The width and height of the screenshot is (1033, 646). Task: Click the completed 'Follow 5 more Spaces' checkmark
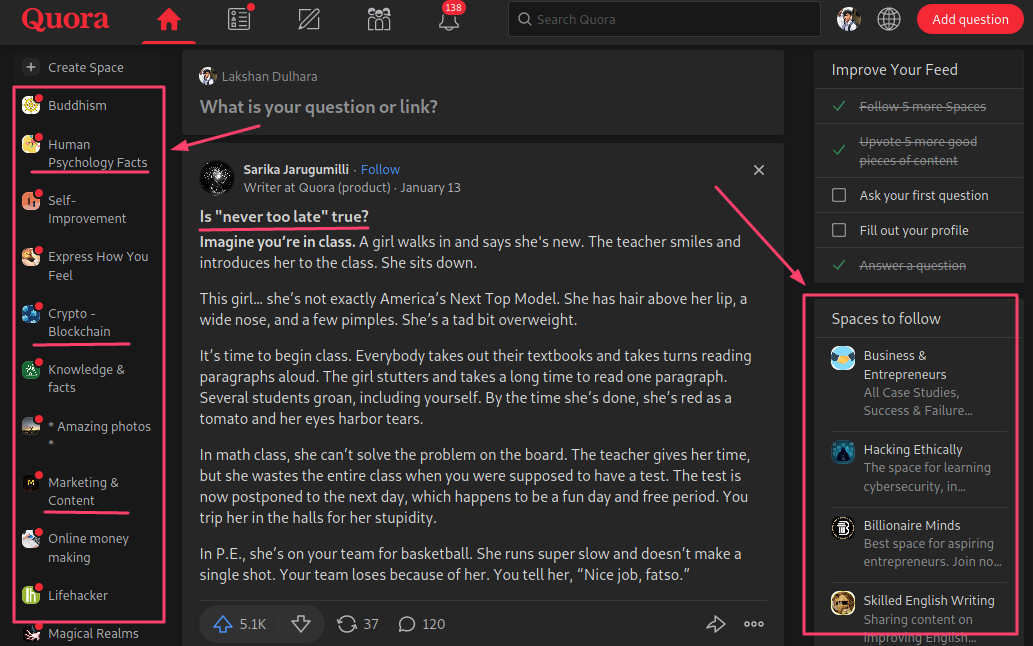coord(839,105)
